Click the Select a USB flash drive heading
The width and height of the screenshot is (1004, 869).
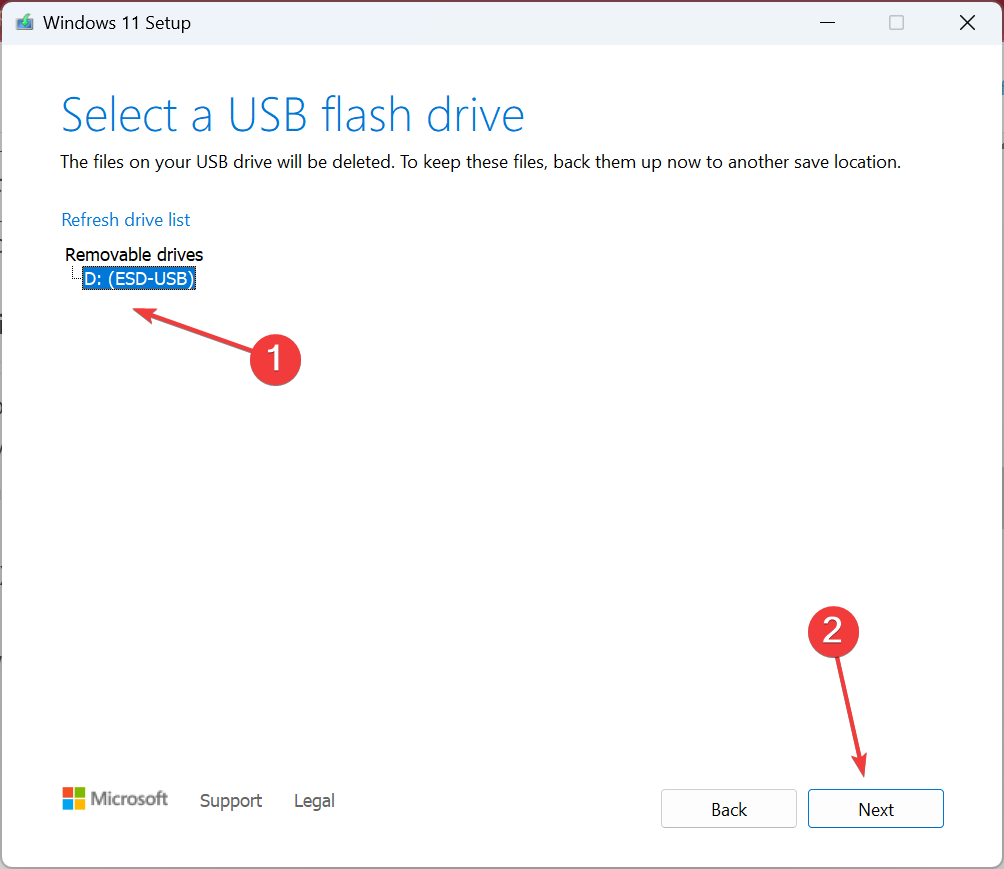point(292,114)
